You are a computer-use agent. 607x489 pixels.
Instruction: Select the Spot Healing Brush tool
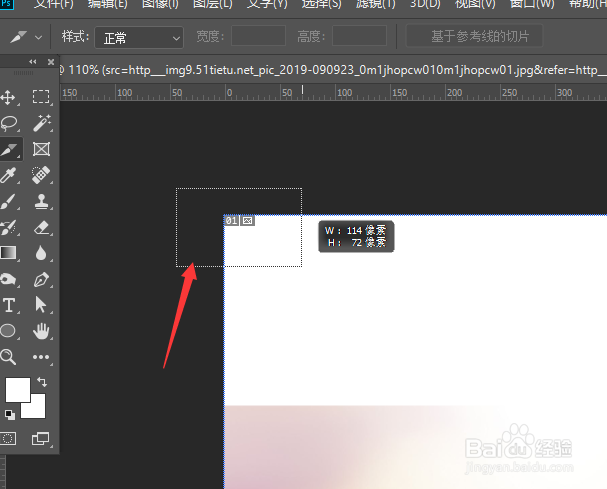pyautogui.click(x=41, y=175)
